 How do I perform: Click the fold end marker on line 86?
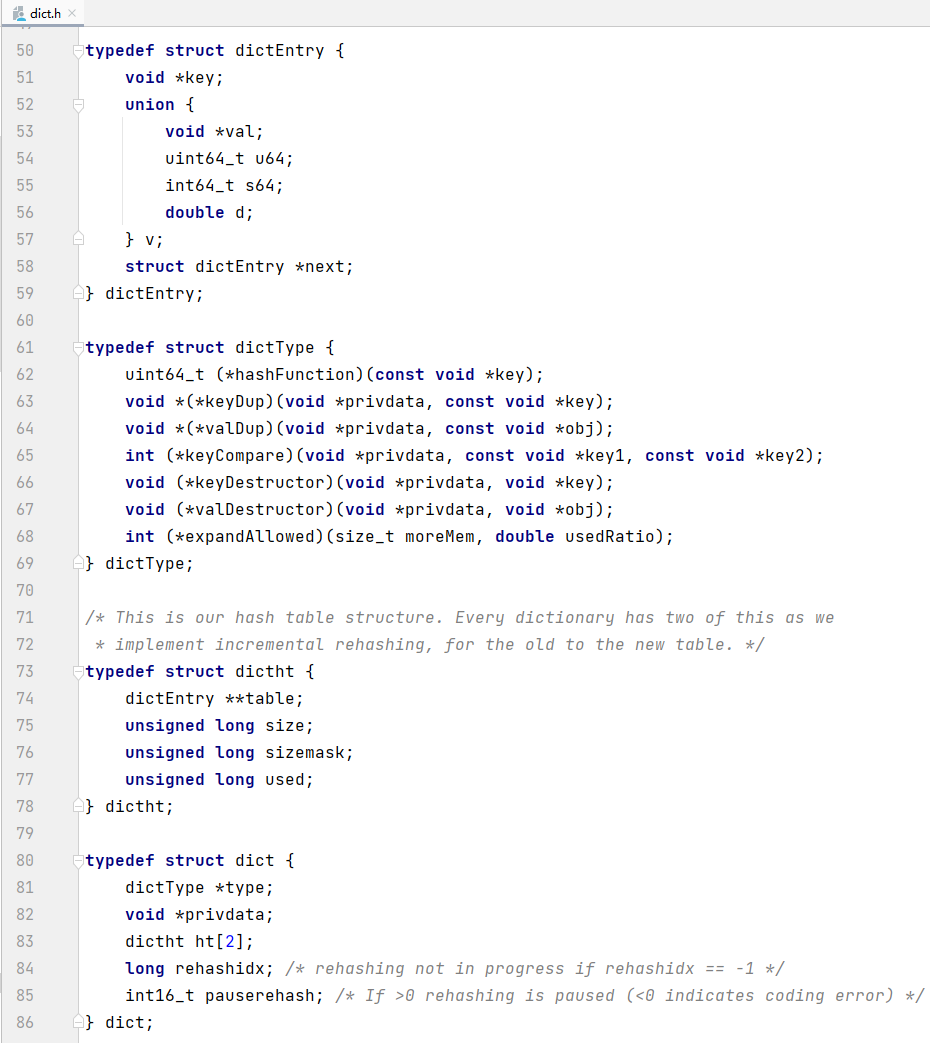(78, 1023)
